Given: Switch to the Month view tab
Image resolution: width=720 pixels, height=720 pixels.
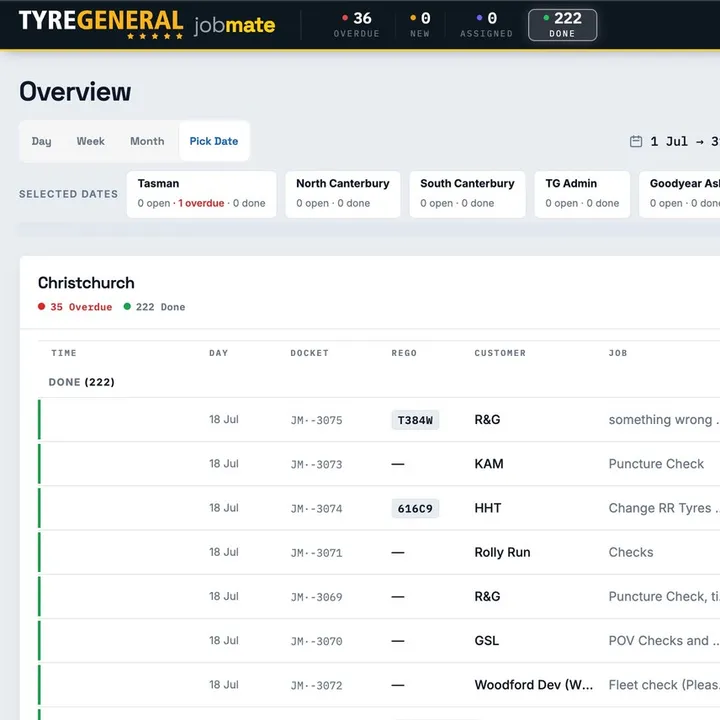Looking at the screenshot, I should tap(147, 141).
